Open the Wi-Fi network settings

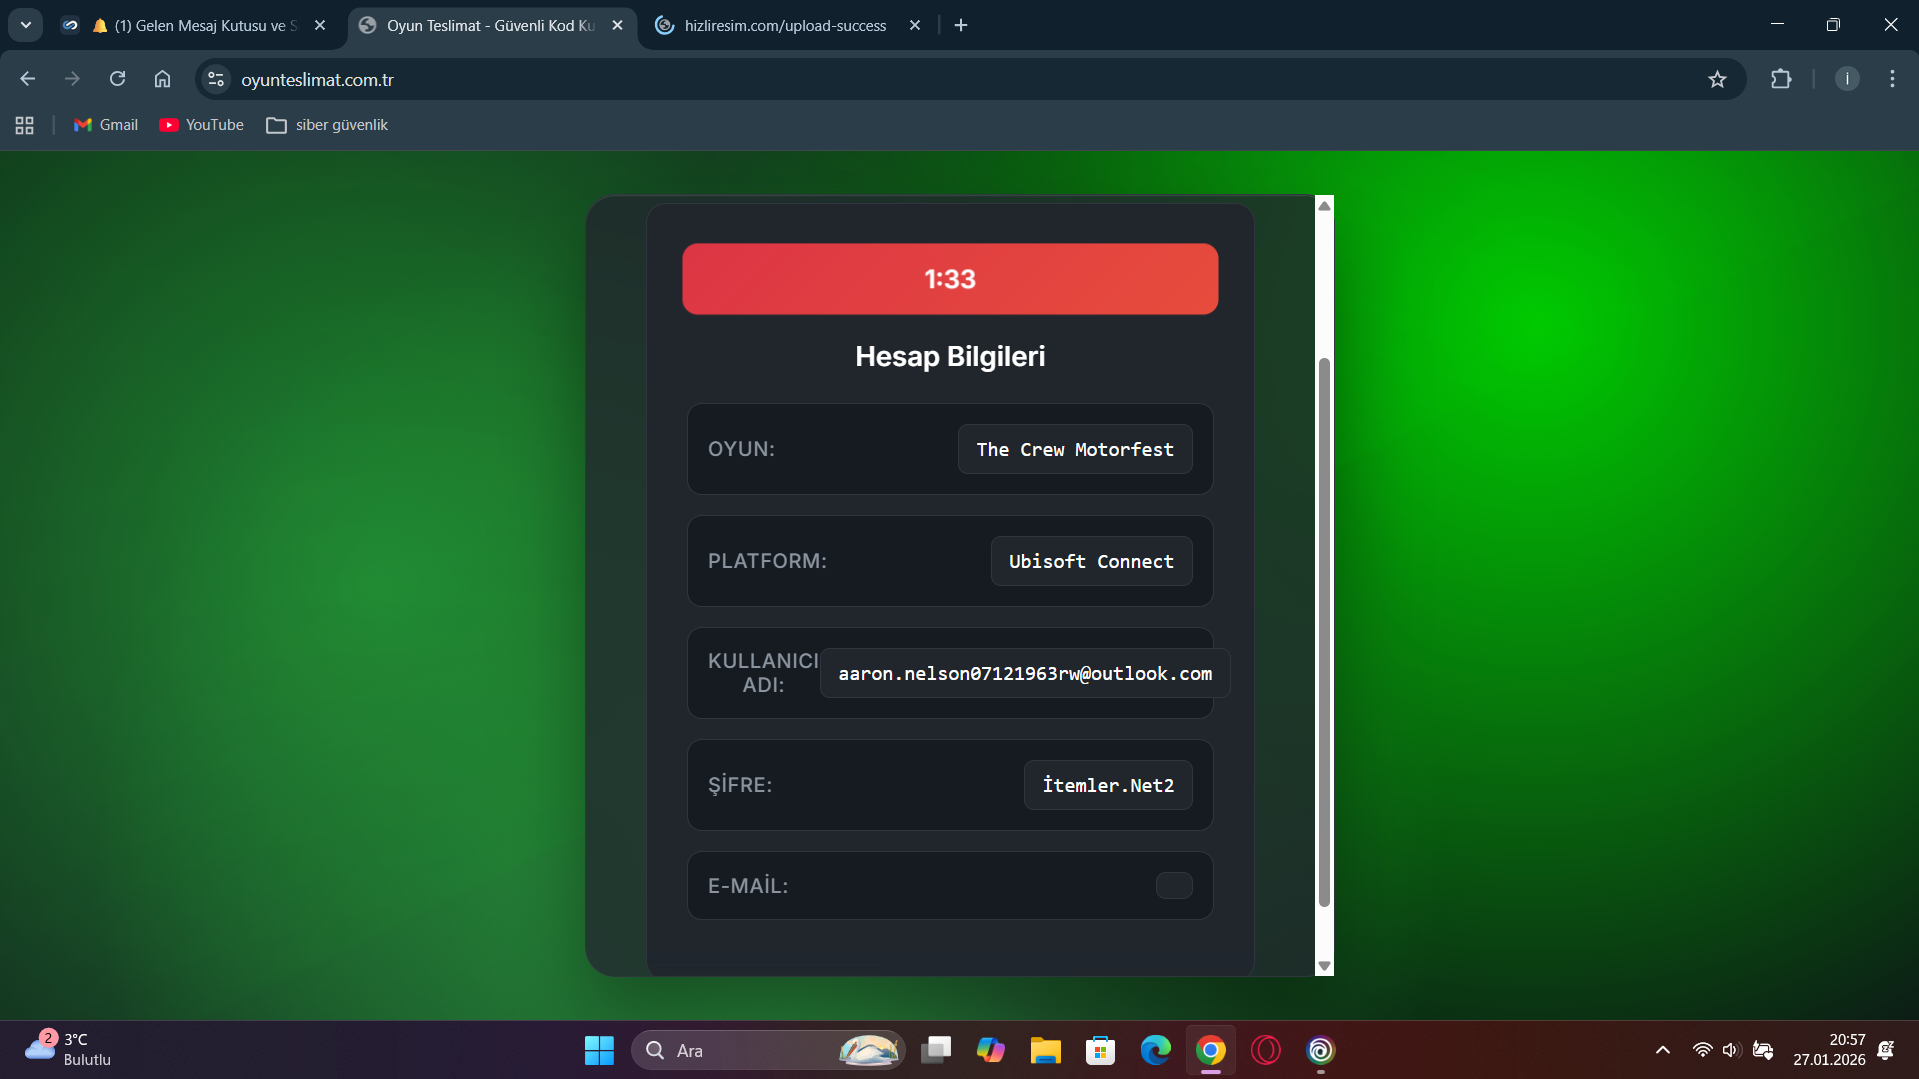click(1702, 1050)
